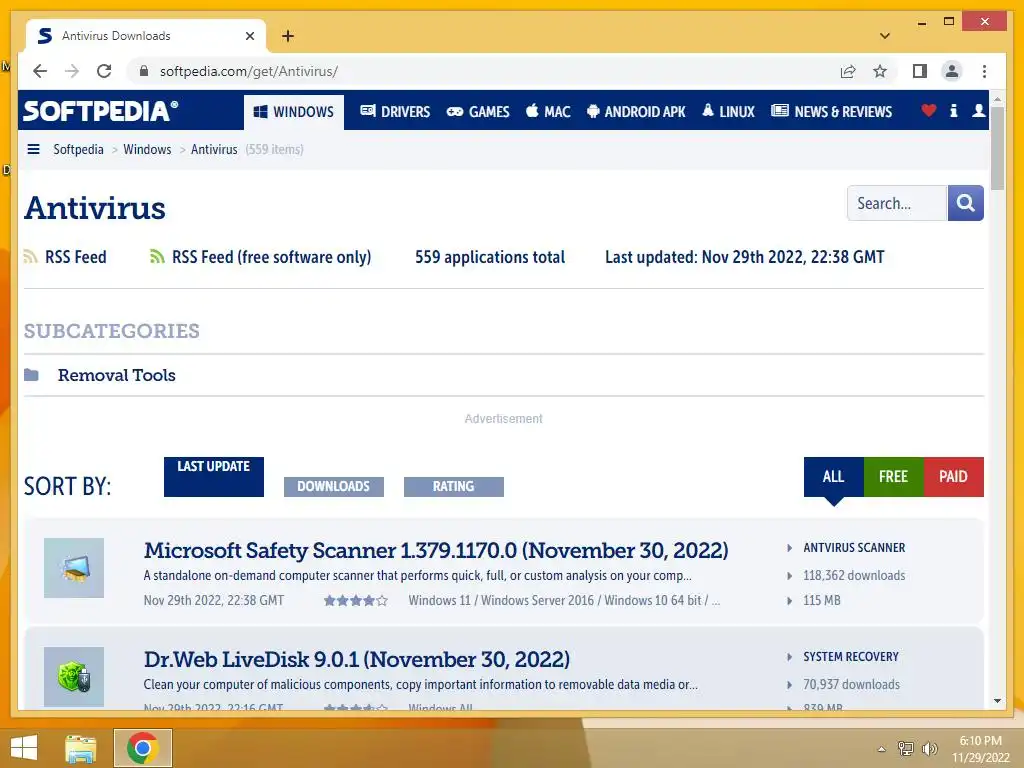This screenshot has height=768, width=1024.
Task: Click the user account icon in header
Action: tap(978, 110)
